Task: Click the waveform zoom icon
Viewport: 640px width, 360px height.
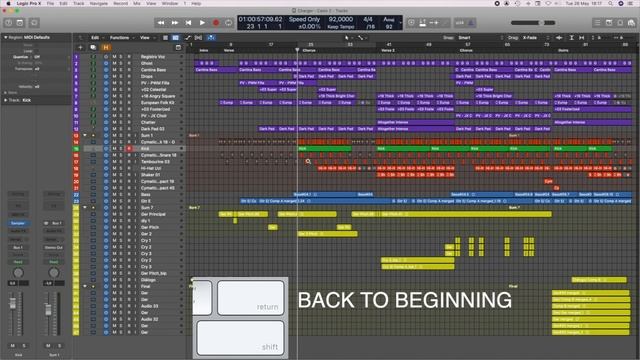Action: (x=559, y=38)
